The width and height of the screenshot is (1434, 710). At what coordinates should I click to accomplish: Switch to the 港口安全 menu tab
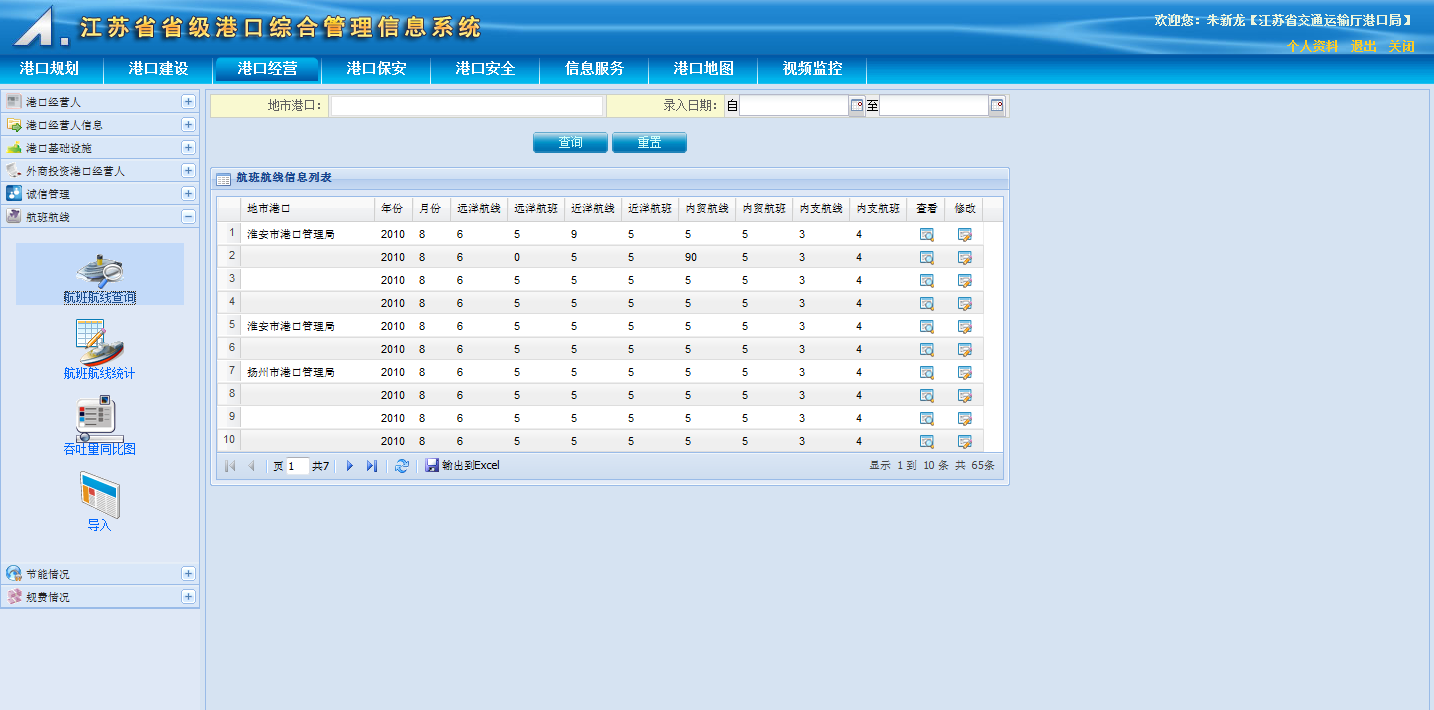click(x=485, y=69)
